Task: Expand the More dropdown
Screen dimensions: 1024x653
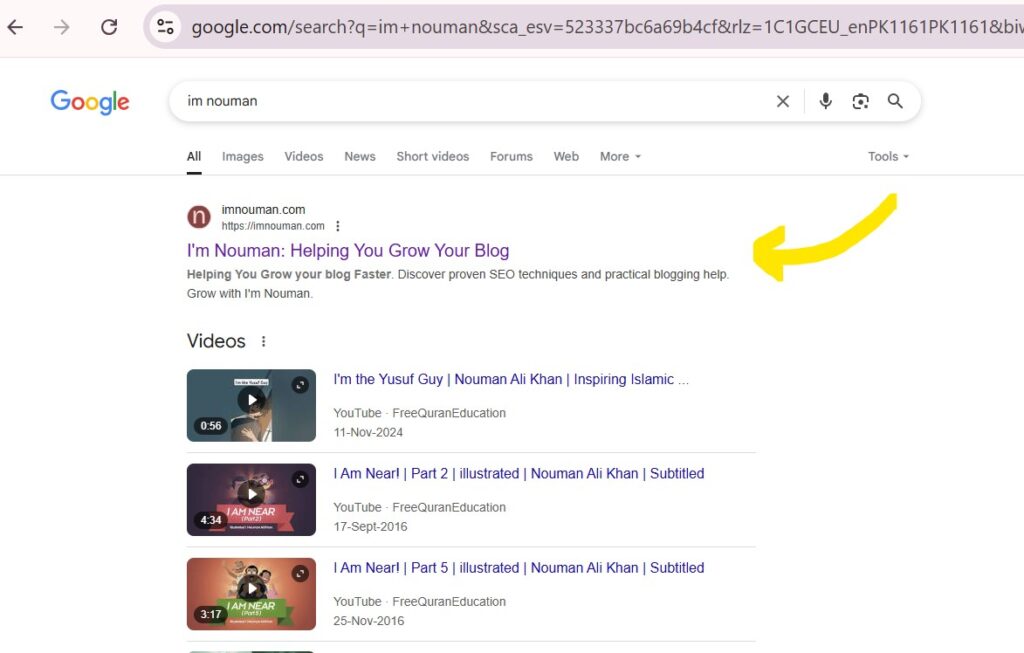Action: pyautogui.click(x=620, y=157)
